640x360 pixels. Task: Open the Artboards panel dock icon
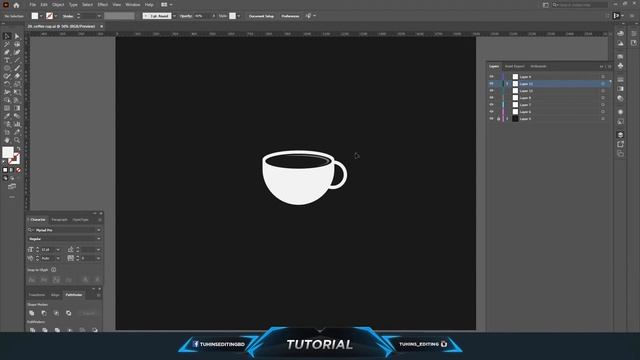tap(620, 153)
